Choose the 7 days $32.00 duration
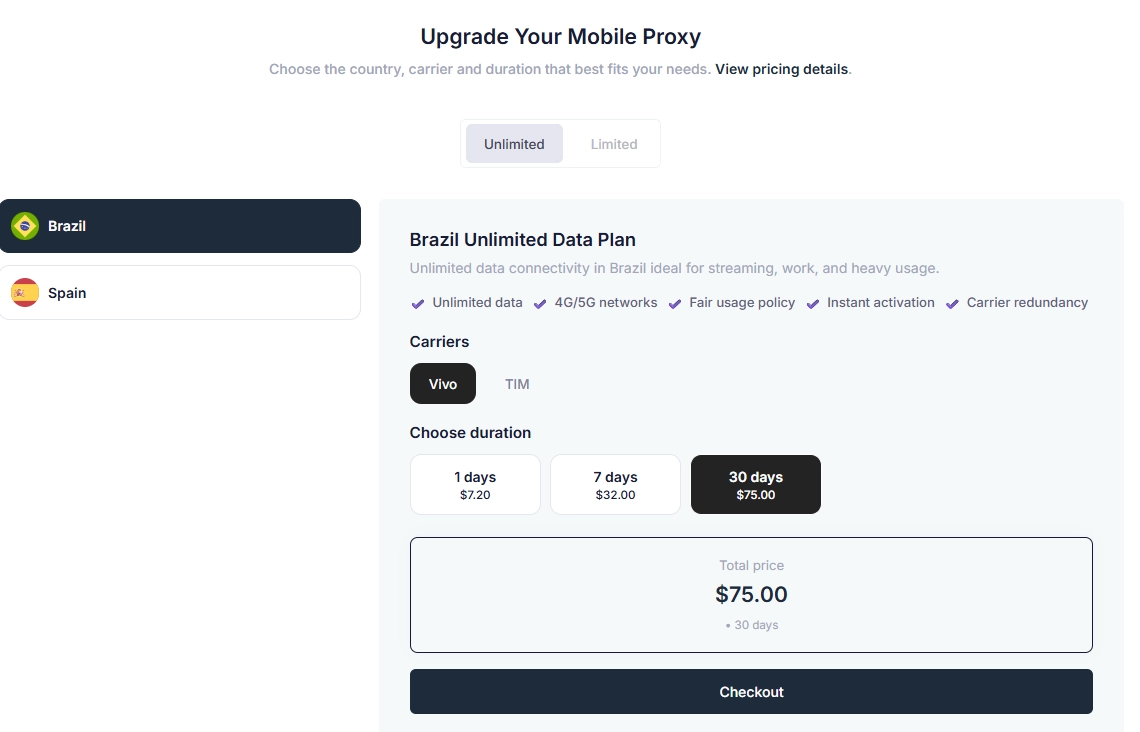This screenshot has width=1140, height=732. 615,485
